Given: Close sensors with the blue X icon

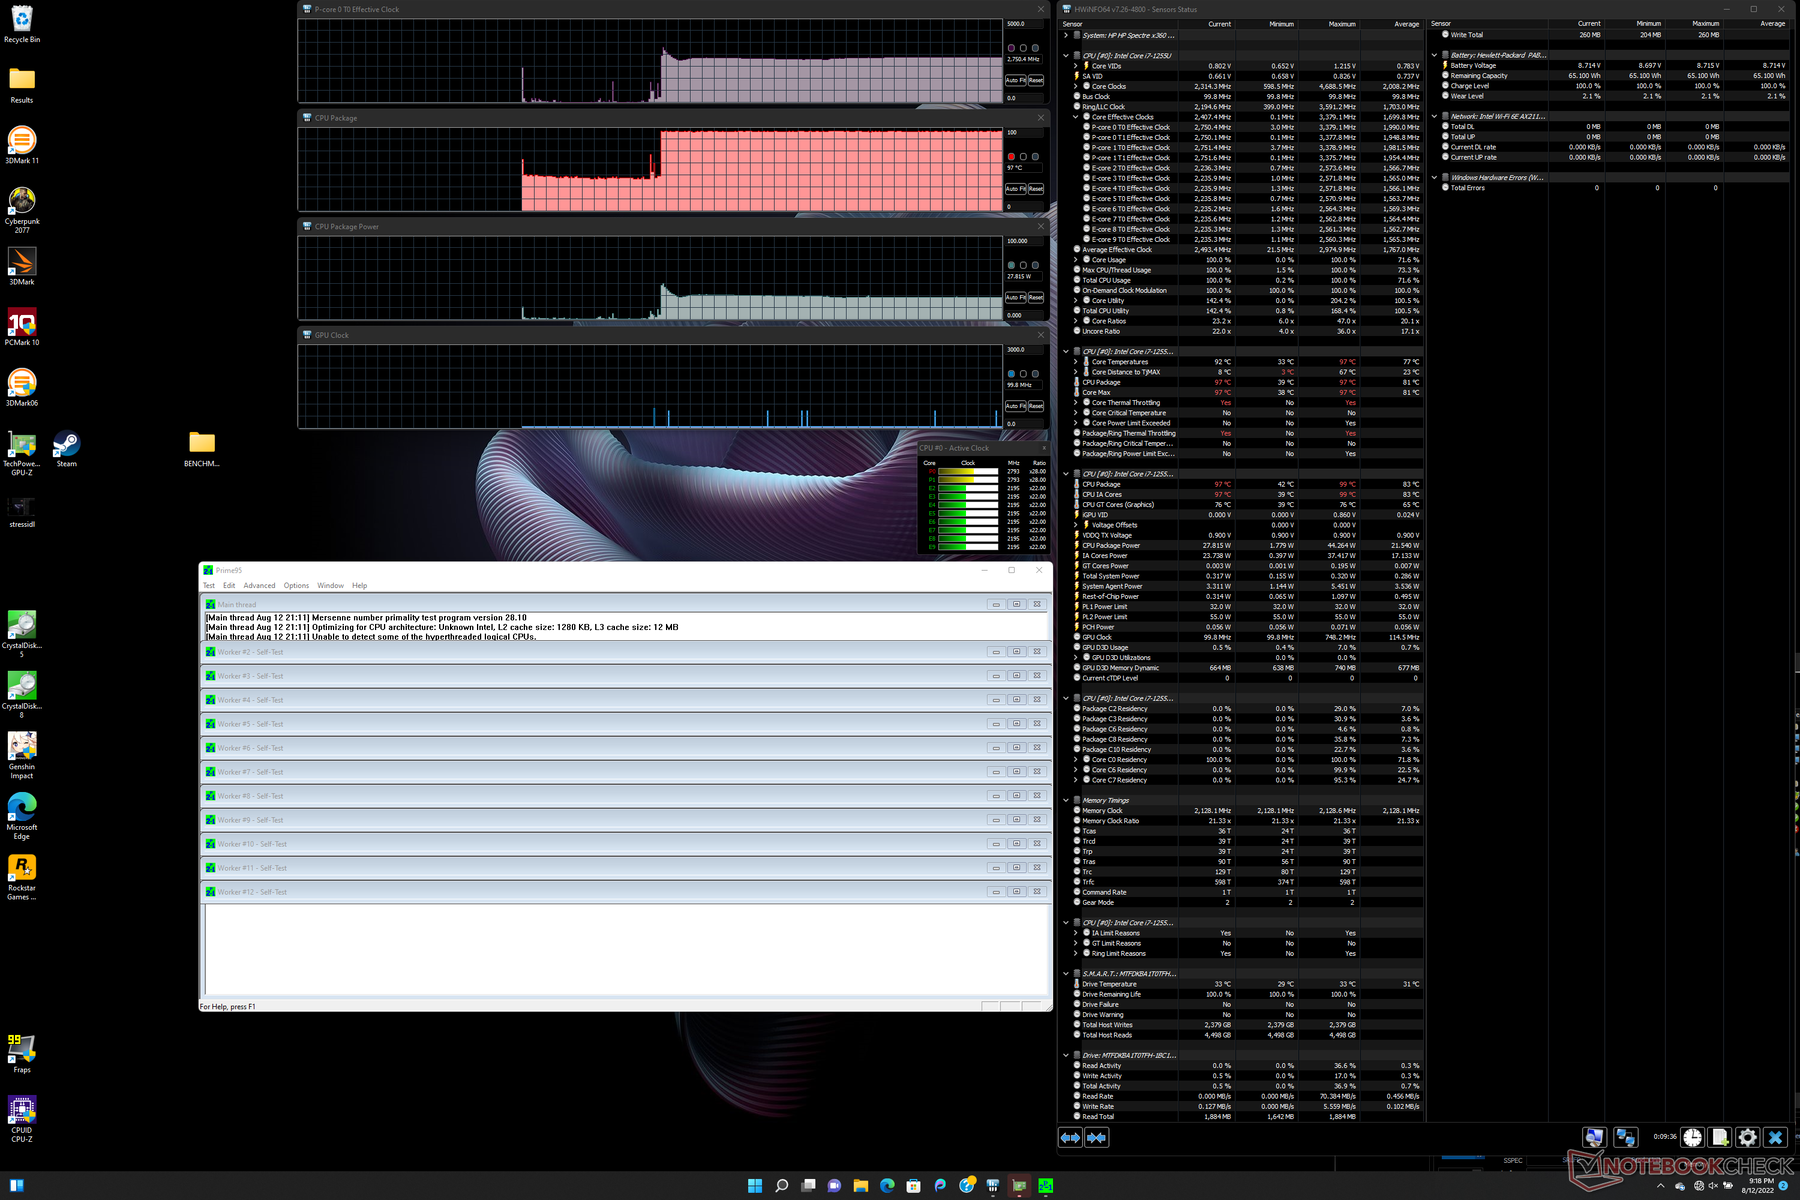Looking at the screenshot, I should (x=1775, y=1137).
